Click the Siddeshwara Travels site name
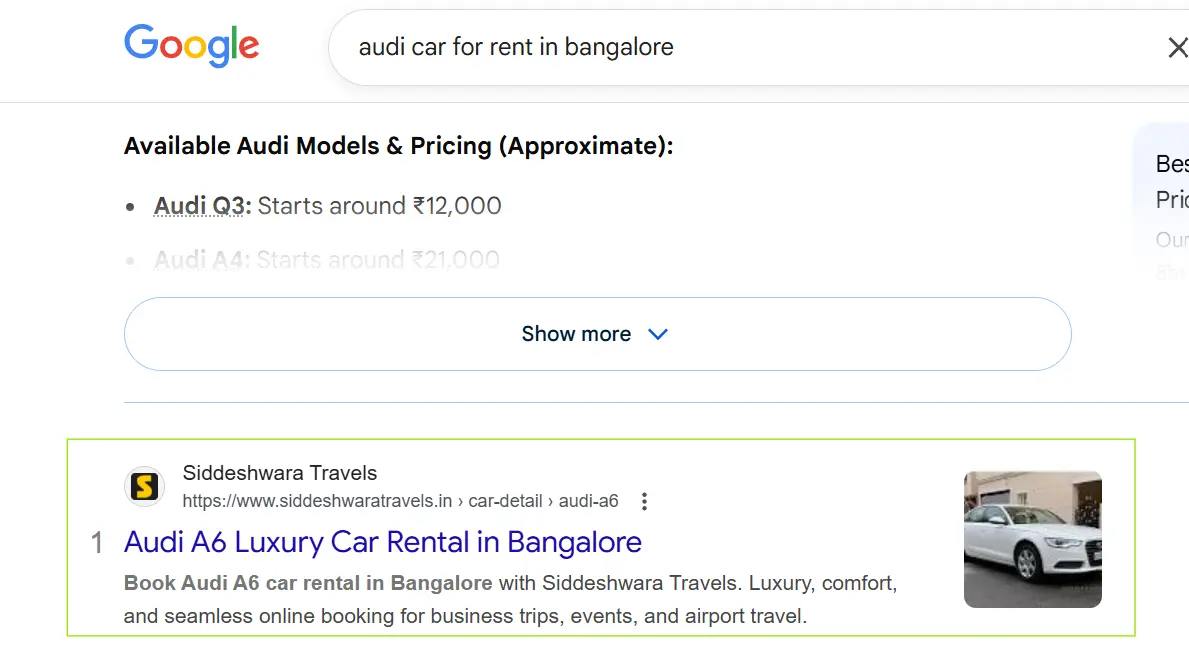The height and width of the screenshot is (646, 1189). click(280, 473)
